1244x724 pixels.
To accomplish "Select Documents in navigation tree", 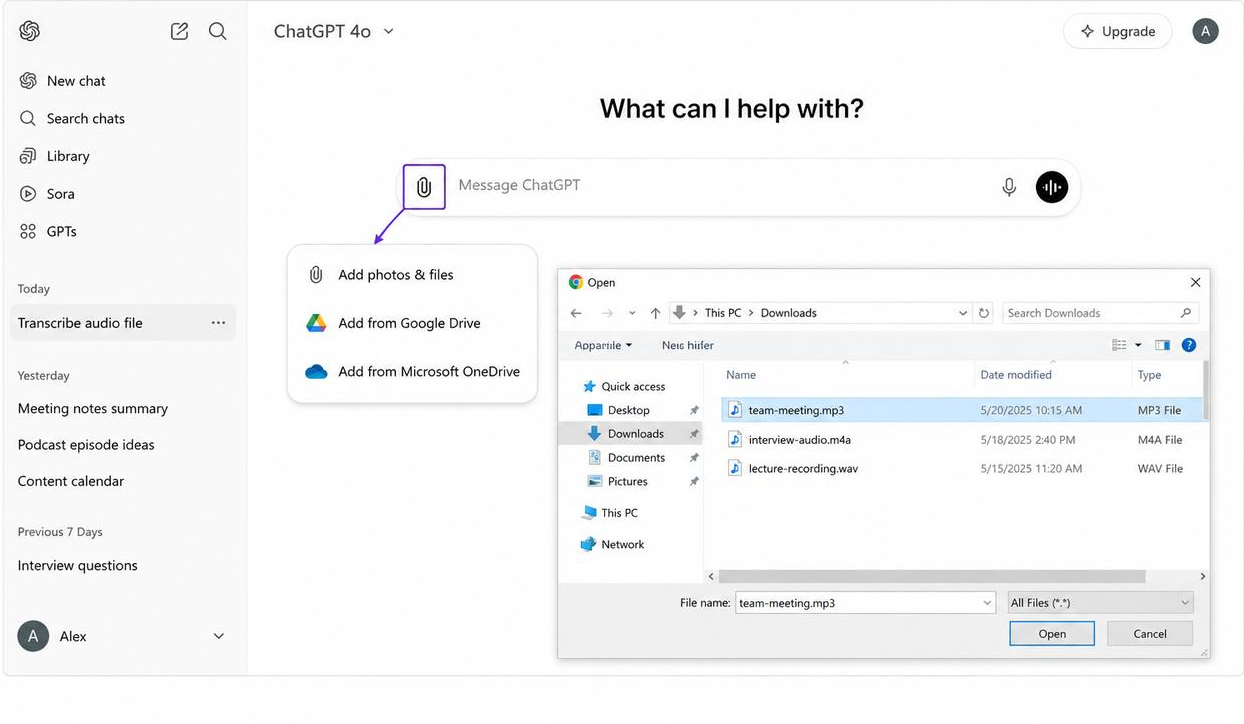I will (x=636, y=458).
